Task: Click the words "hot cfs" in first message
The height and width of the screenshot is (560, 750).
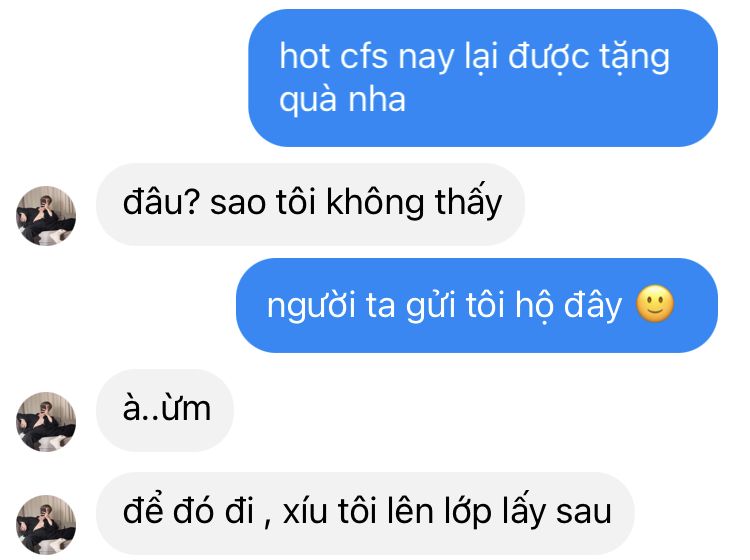Action: (x=333, y=56)
